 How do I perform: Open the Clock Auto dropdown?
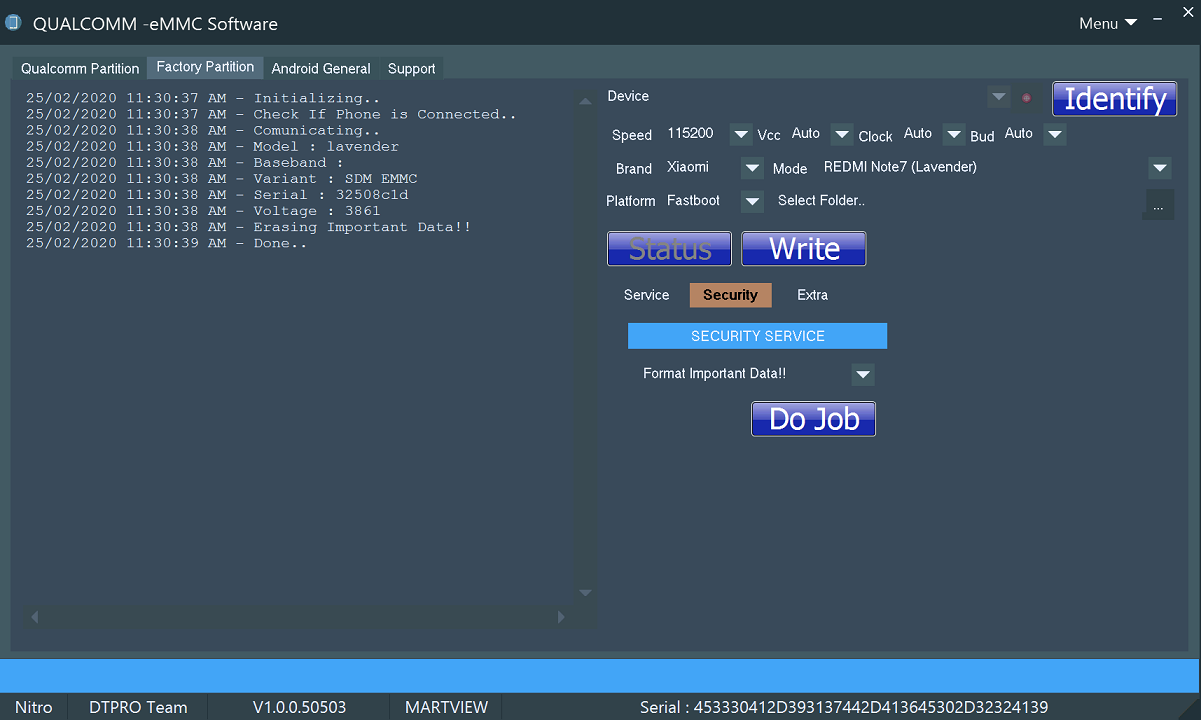click(954, 134)
